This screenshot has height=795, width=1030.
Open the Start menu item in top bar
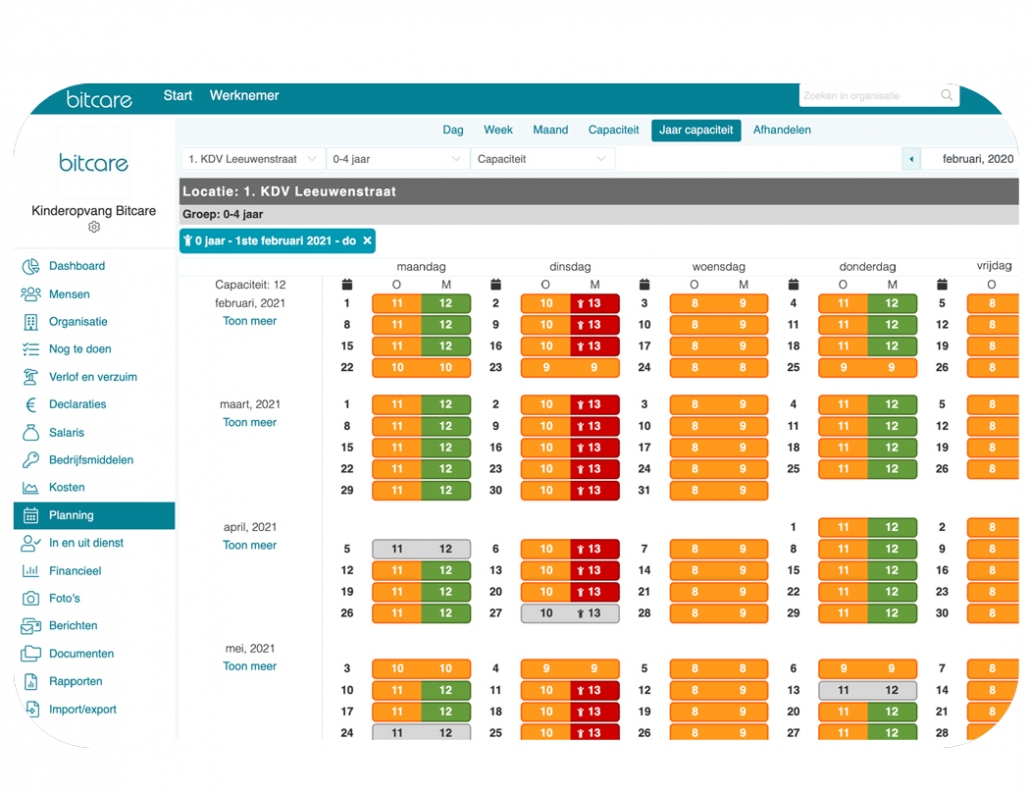coord(177,95)
